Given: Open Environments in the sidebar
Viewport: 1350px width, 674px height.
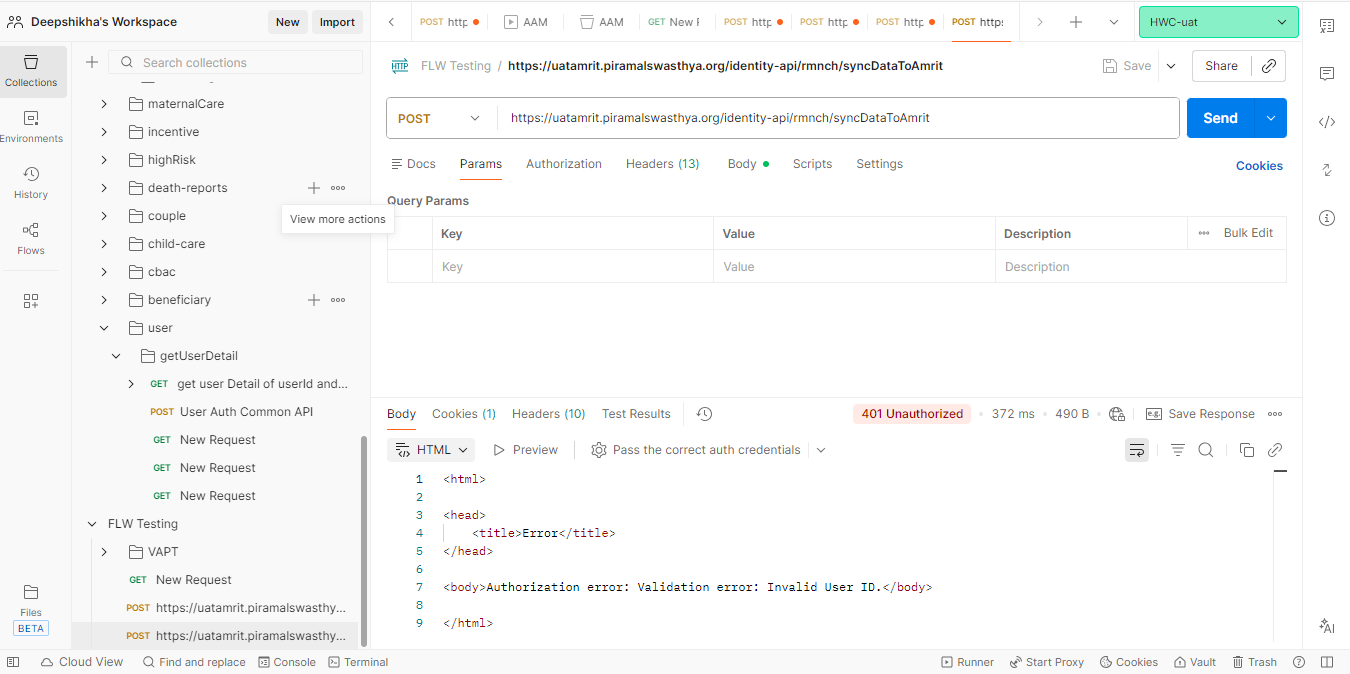Looking at the screenshot, I should 31,126.
